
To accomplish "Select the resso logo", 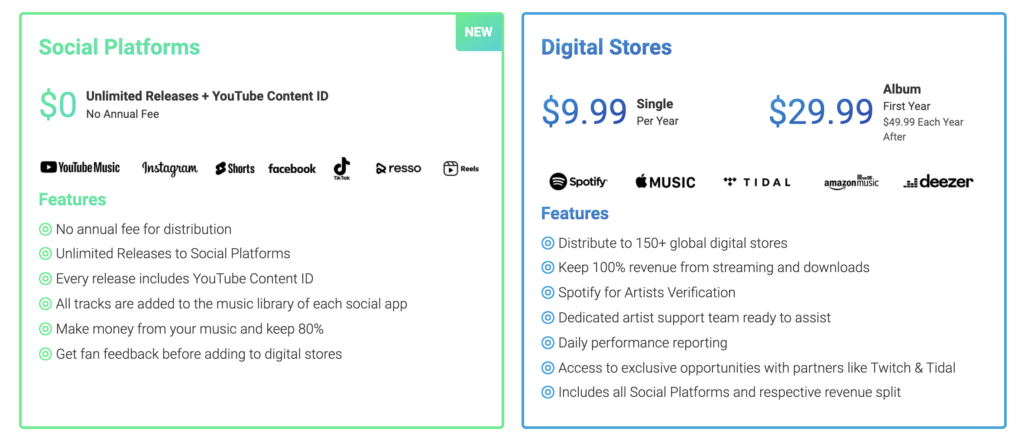I will [398, 168].
